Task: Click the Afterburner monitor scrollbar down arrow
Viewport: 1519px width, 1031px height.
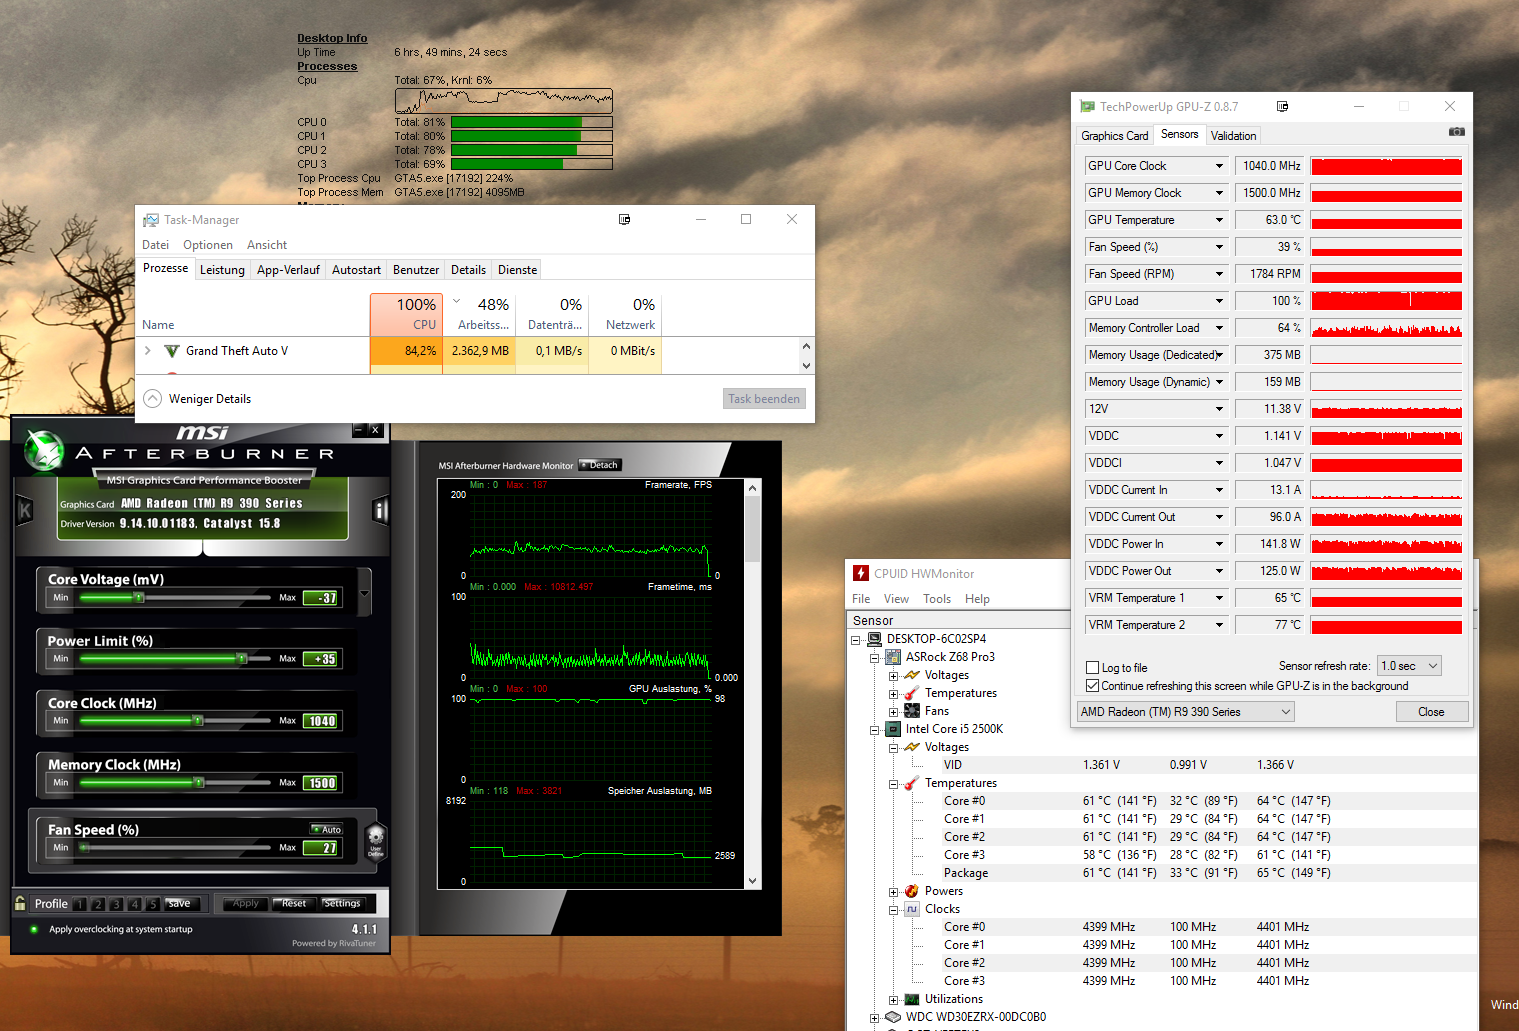Action: tap(753, 881)
